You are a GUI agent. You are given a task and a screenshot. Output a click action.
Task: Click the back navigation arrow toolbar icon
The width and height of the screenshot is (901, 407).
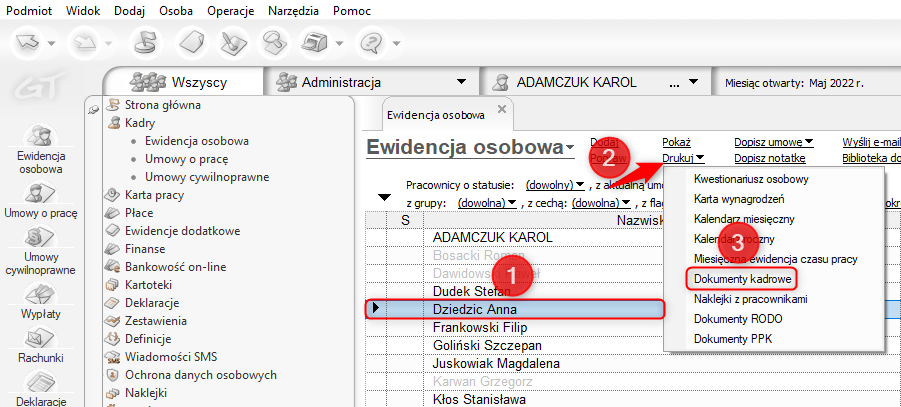point(27,43)
